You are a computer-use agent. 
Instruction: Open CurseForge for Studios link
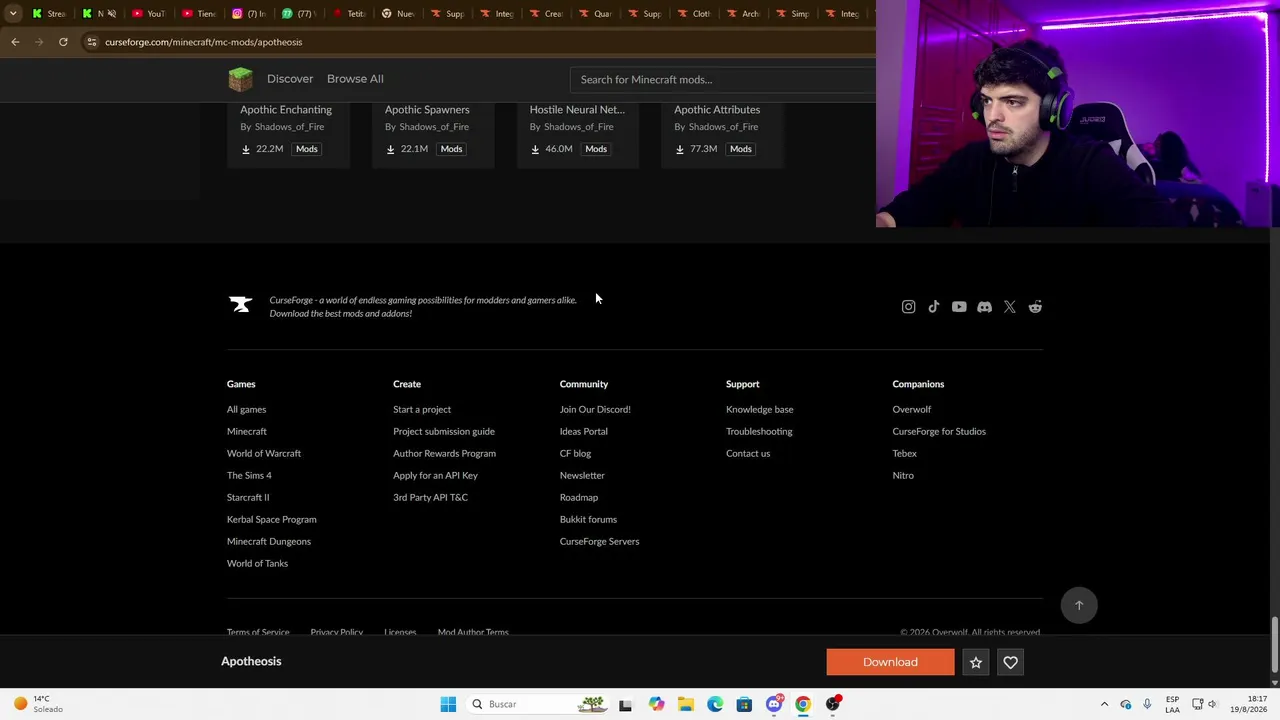point(939,432)
